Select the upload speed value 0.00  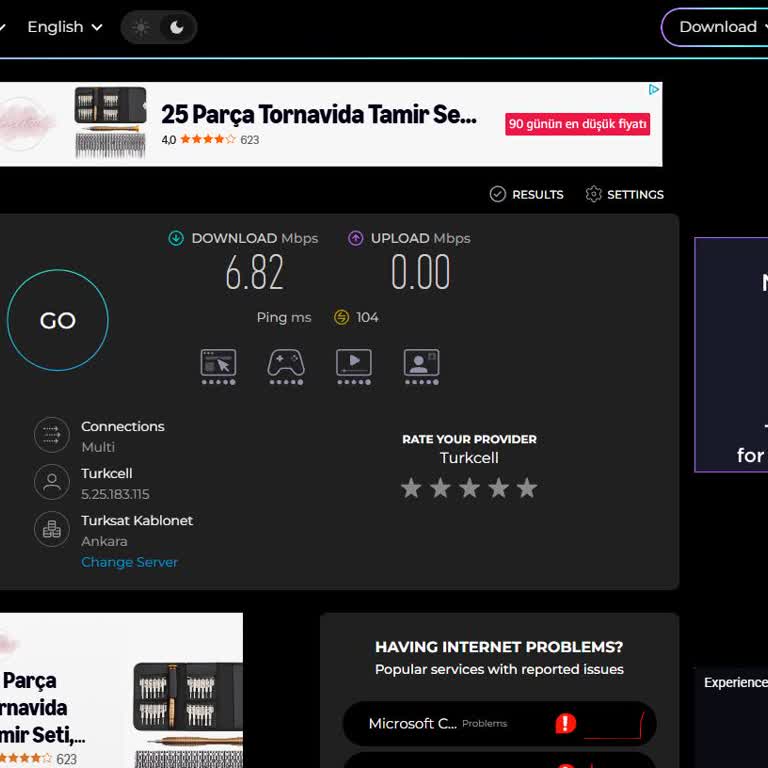[420, 272]
